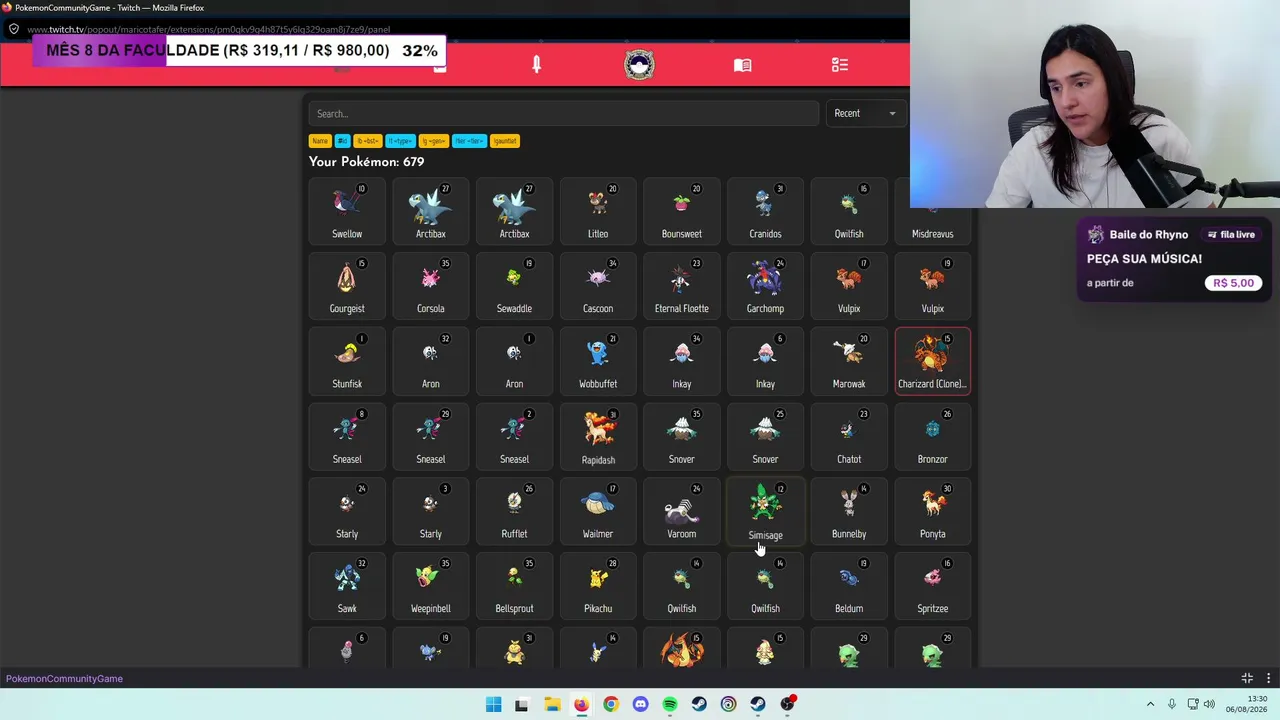The image size is (1280, 720).
Task: Select the Ponyta Pokémon
Action: [x=932, y=512]
